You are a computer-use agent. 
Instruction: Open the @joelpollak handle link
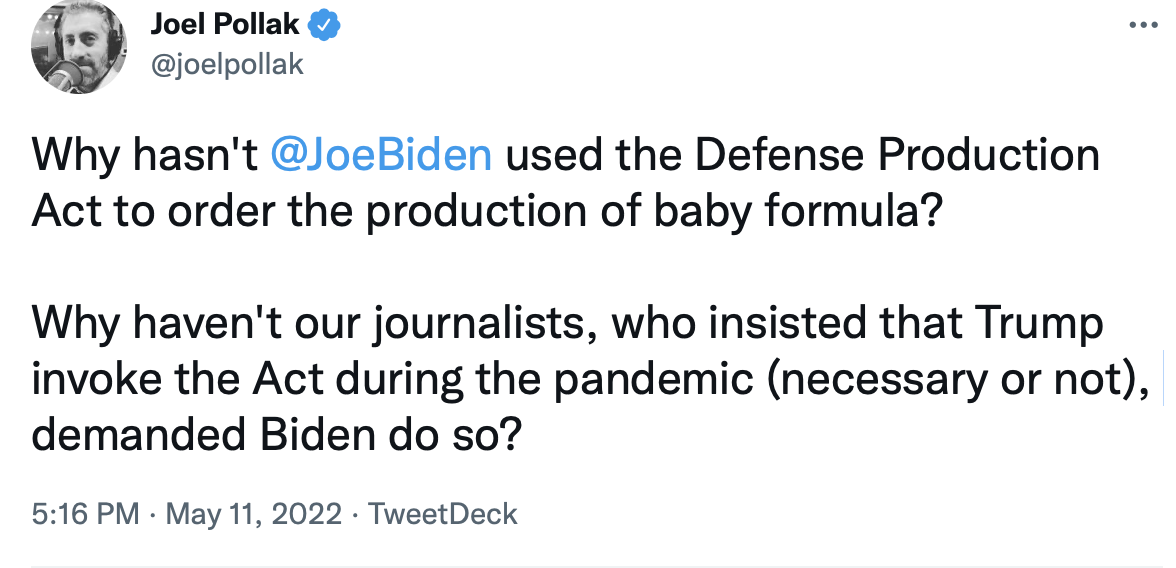click(x=227, y=65)
